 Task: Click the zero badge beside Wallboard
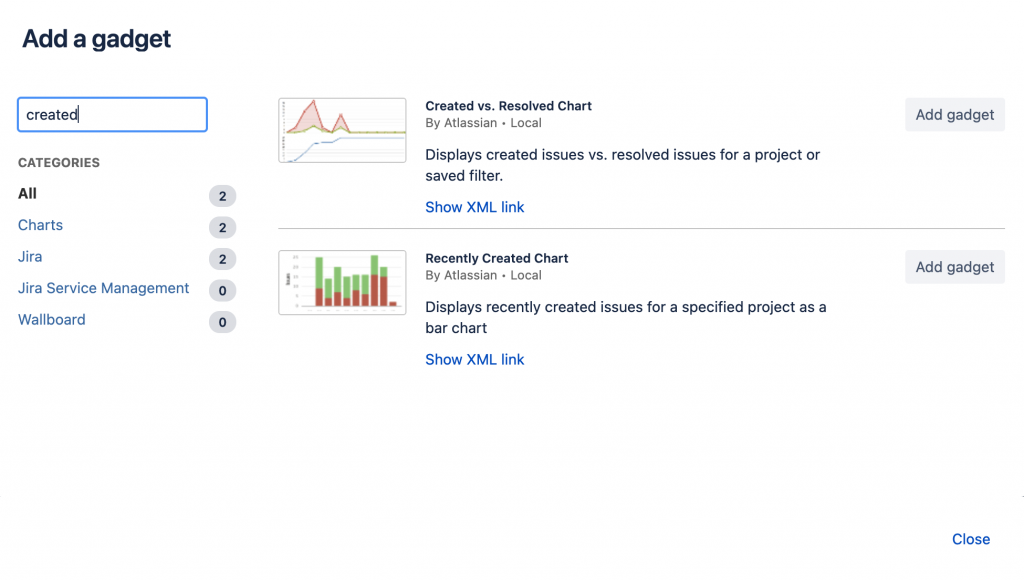click(222, 323)
